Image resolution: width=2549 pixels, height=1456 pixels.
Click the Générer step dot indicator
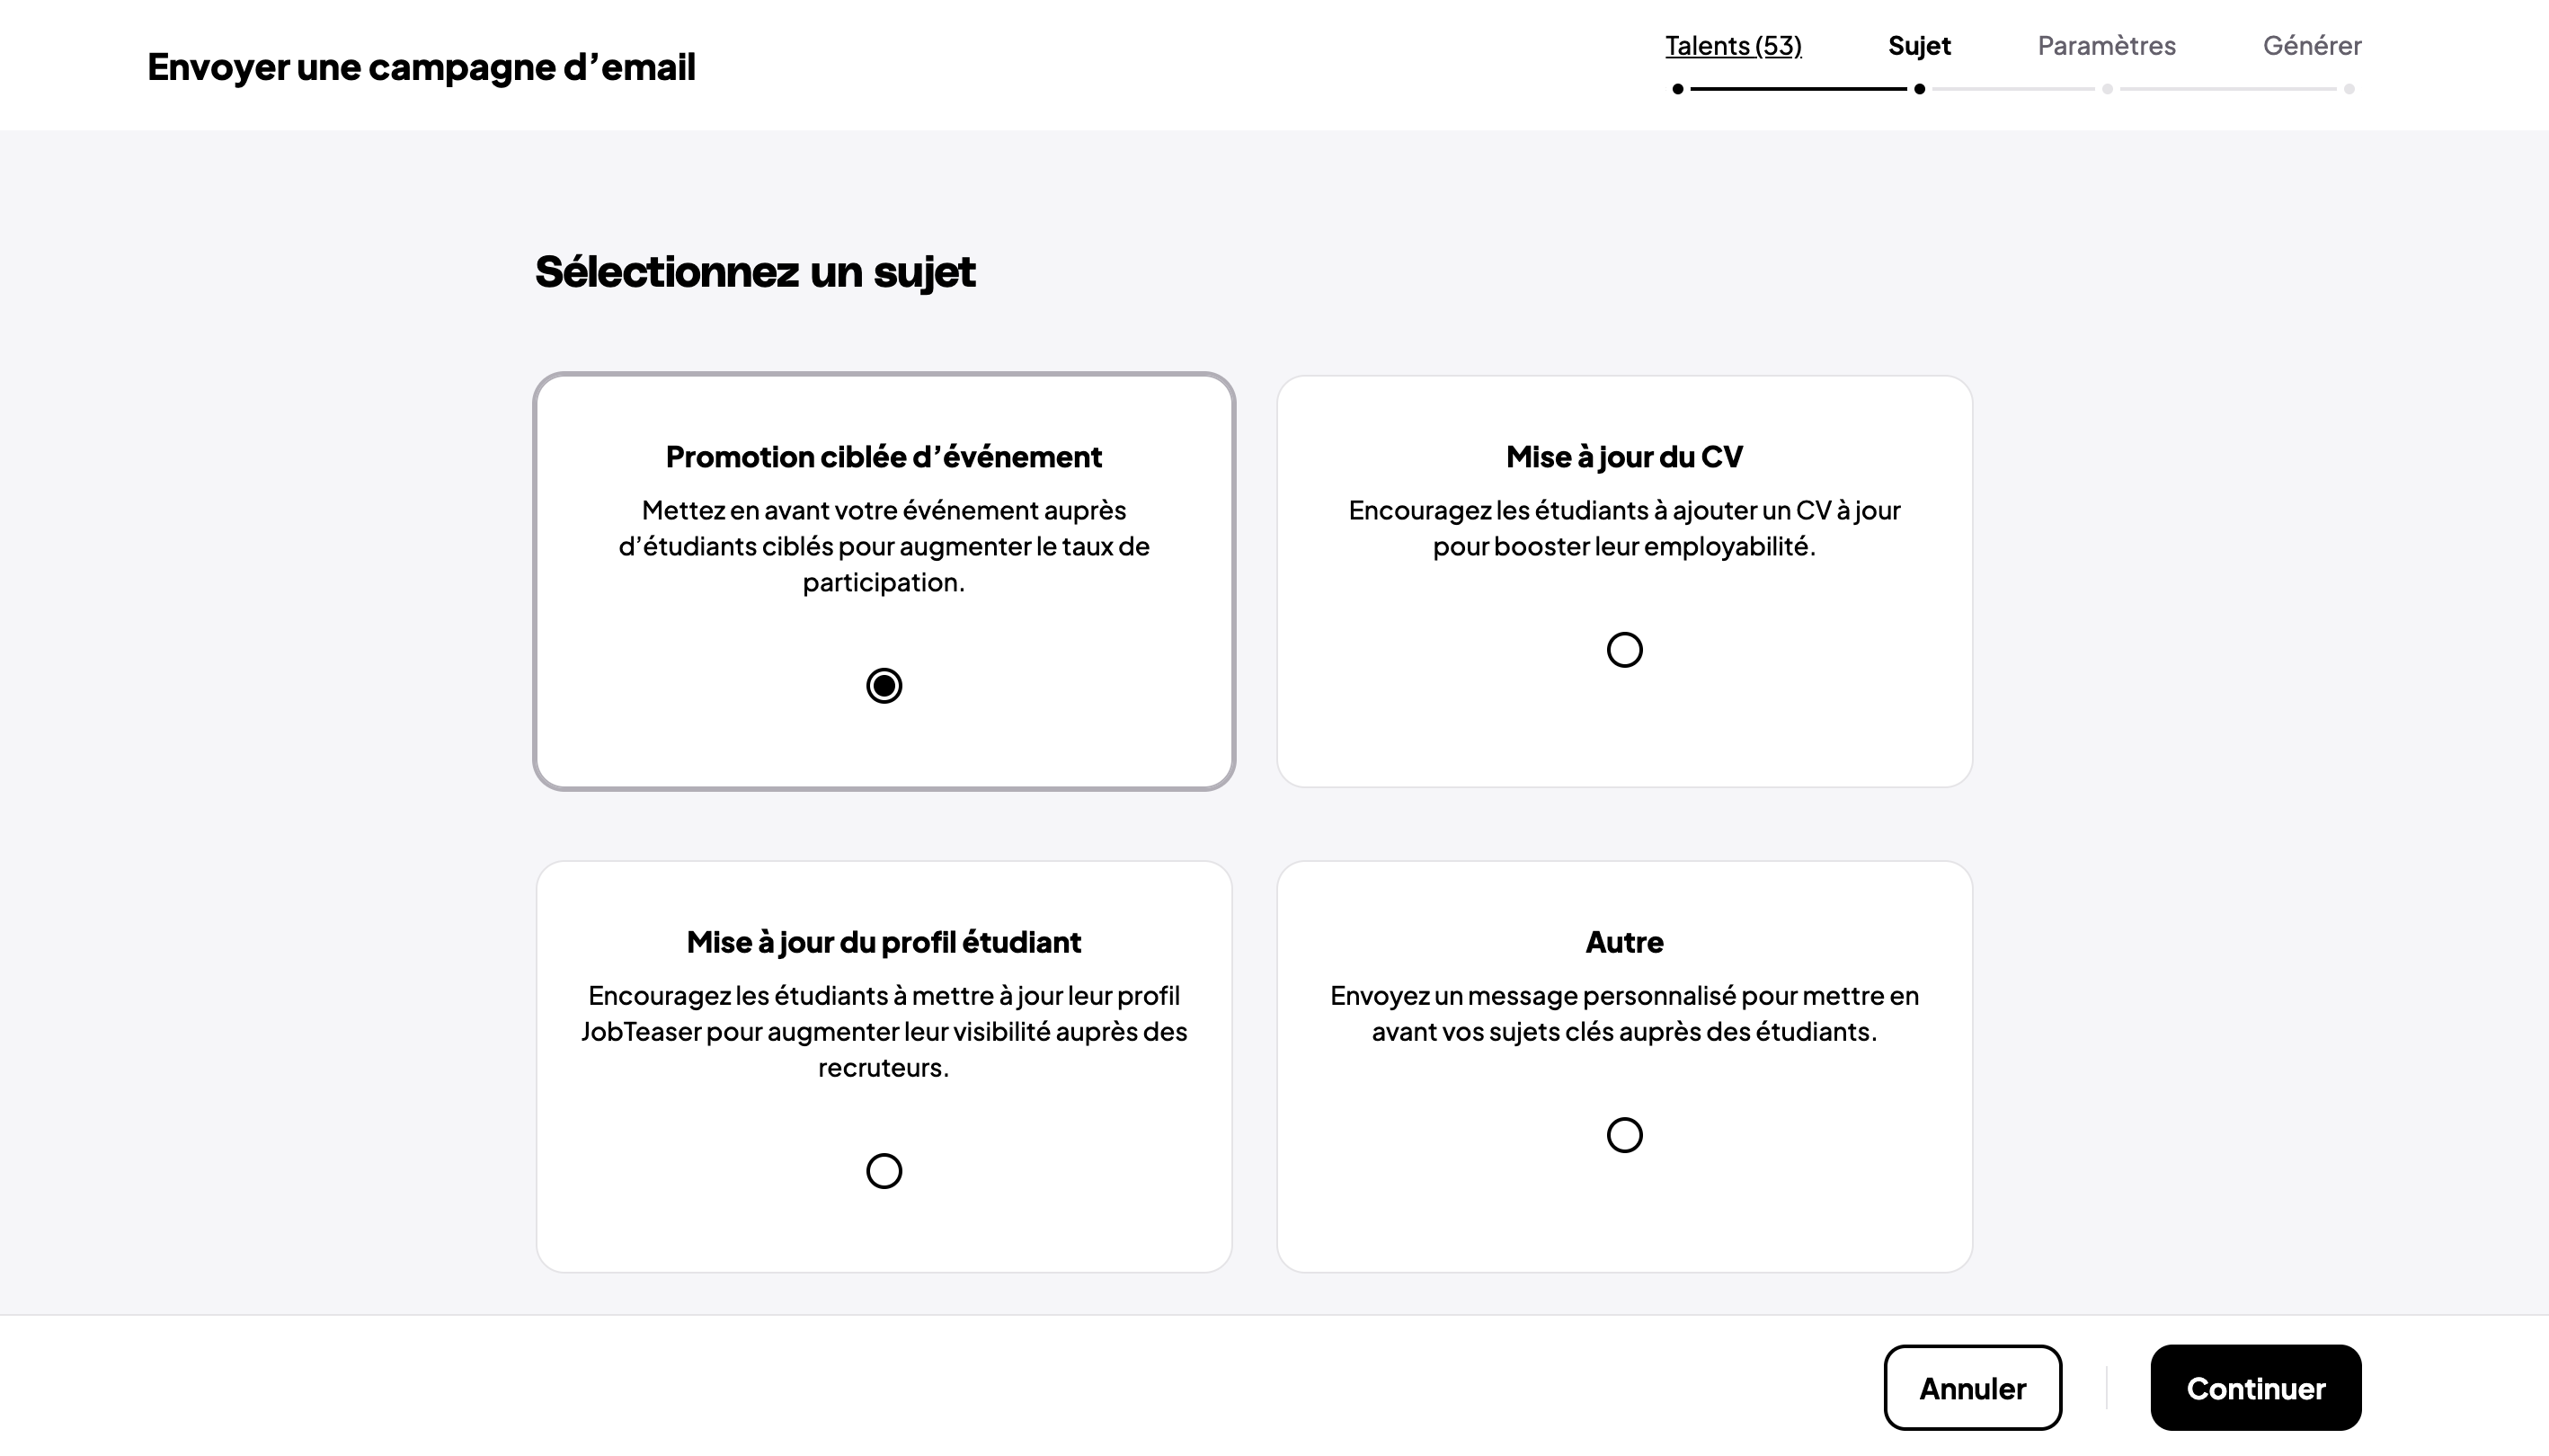coord(2349,89)
